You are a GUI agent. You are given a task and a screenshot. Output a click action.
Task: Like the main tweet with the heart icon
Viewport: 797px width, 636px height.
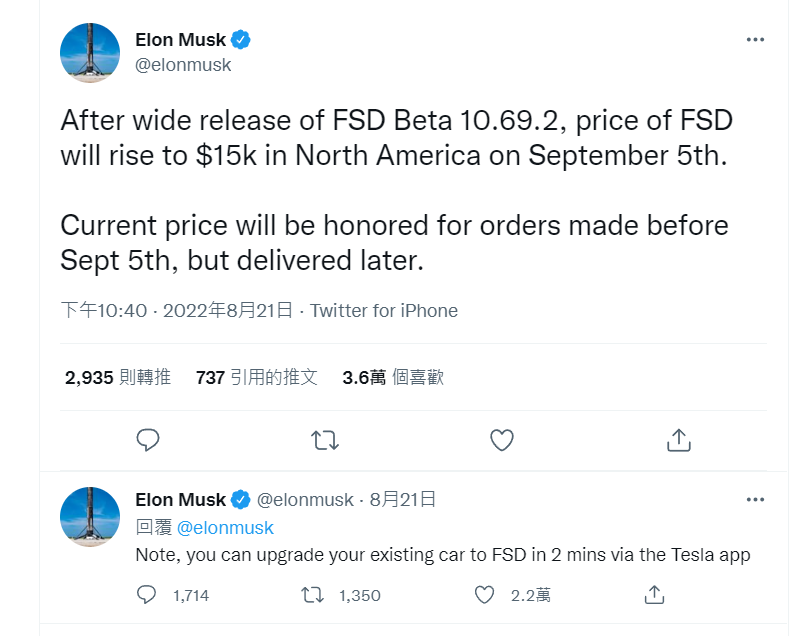click(x=502, y=440)
